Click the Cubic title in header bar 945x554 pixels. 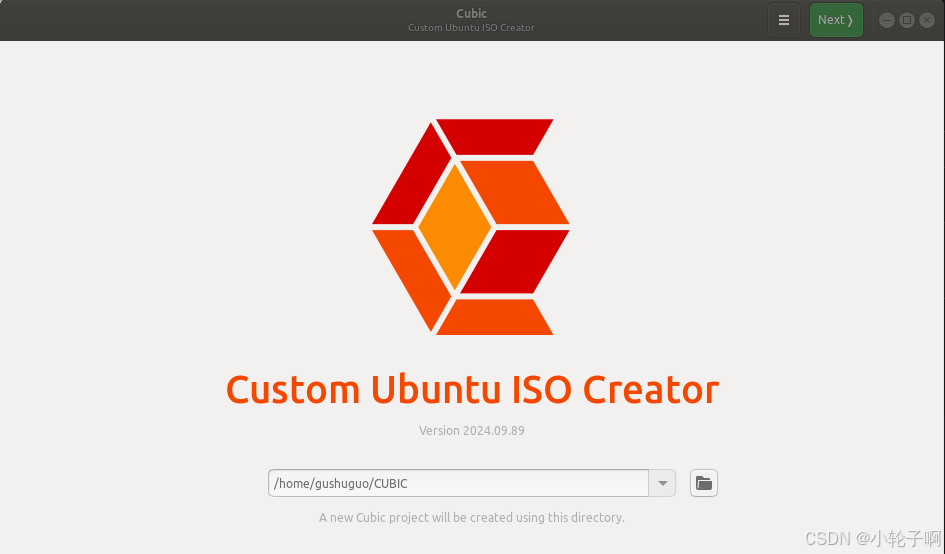coord(471,13)
